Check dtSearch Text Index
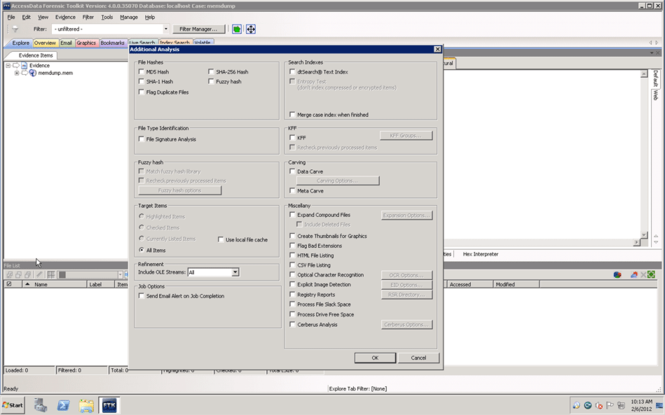665x415 pixels. click(x=292, y=72)
